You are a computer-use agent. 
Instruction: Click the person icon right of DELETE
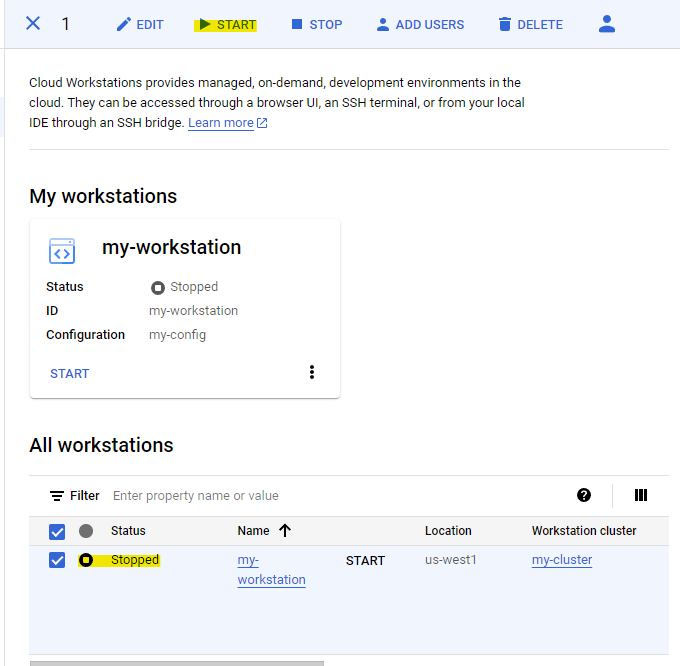click(x=607, y=24)
